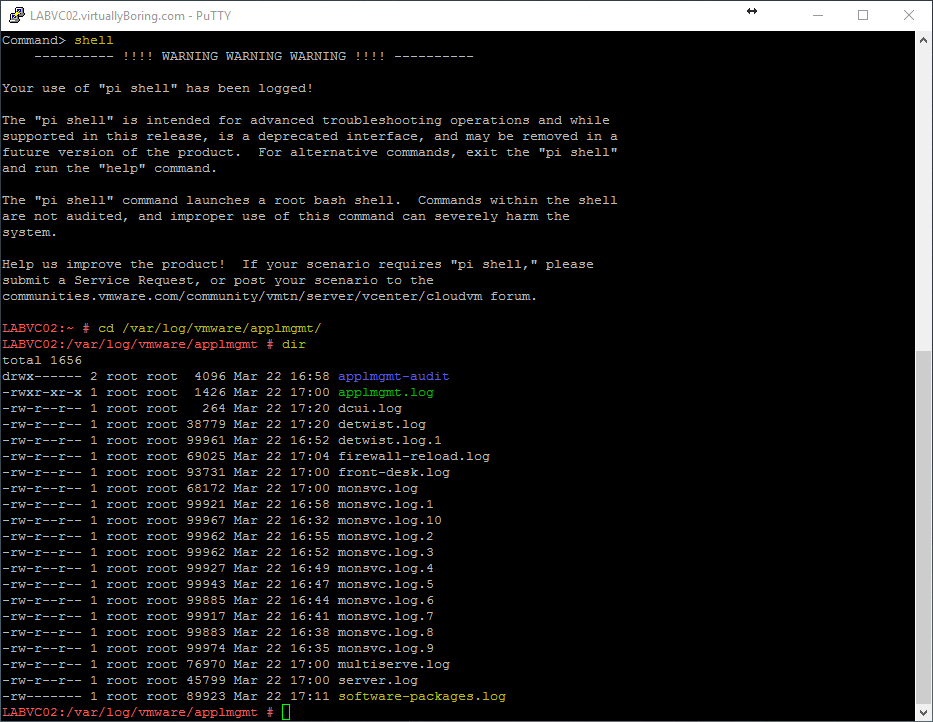Select the monsvc.log file name
This screenshot has width=933, height=722.
click(378, 489)
